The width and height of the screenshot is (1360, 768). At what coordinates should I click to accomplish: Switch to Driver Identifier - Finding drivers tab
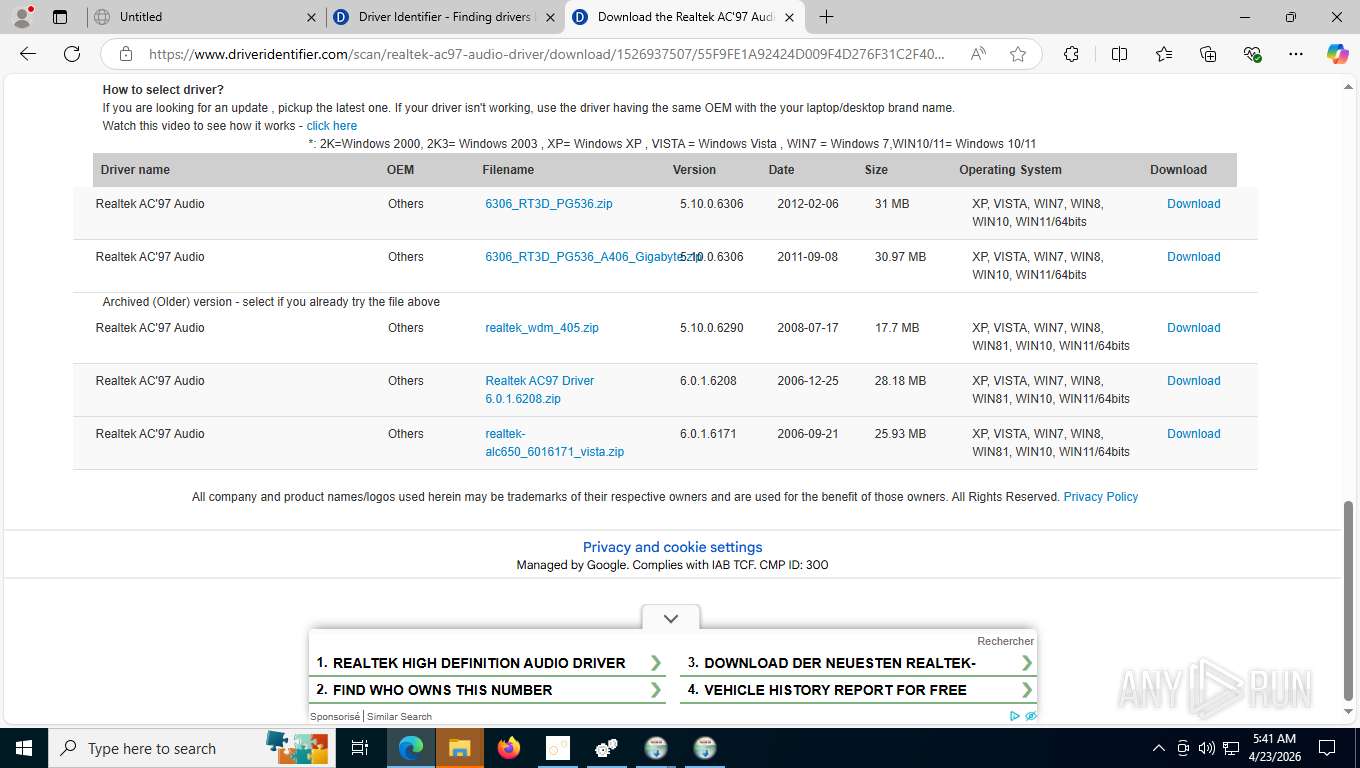click(x=445, y=17)
